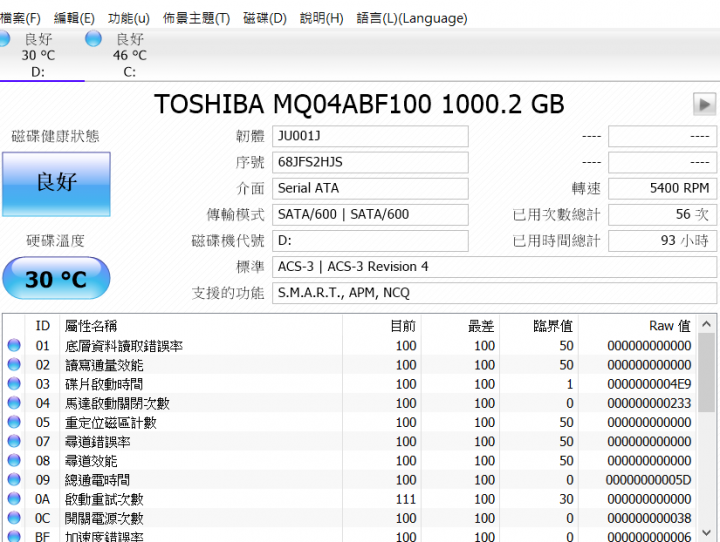720x542 pixels.
Task: Click the scroll up arrow of attribute list
Action: [706, 324]
